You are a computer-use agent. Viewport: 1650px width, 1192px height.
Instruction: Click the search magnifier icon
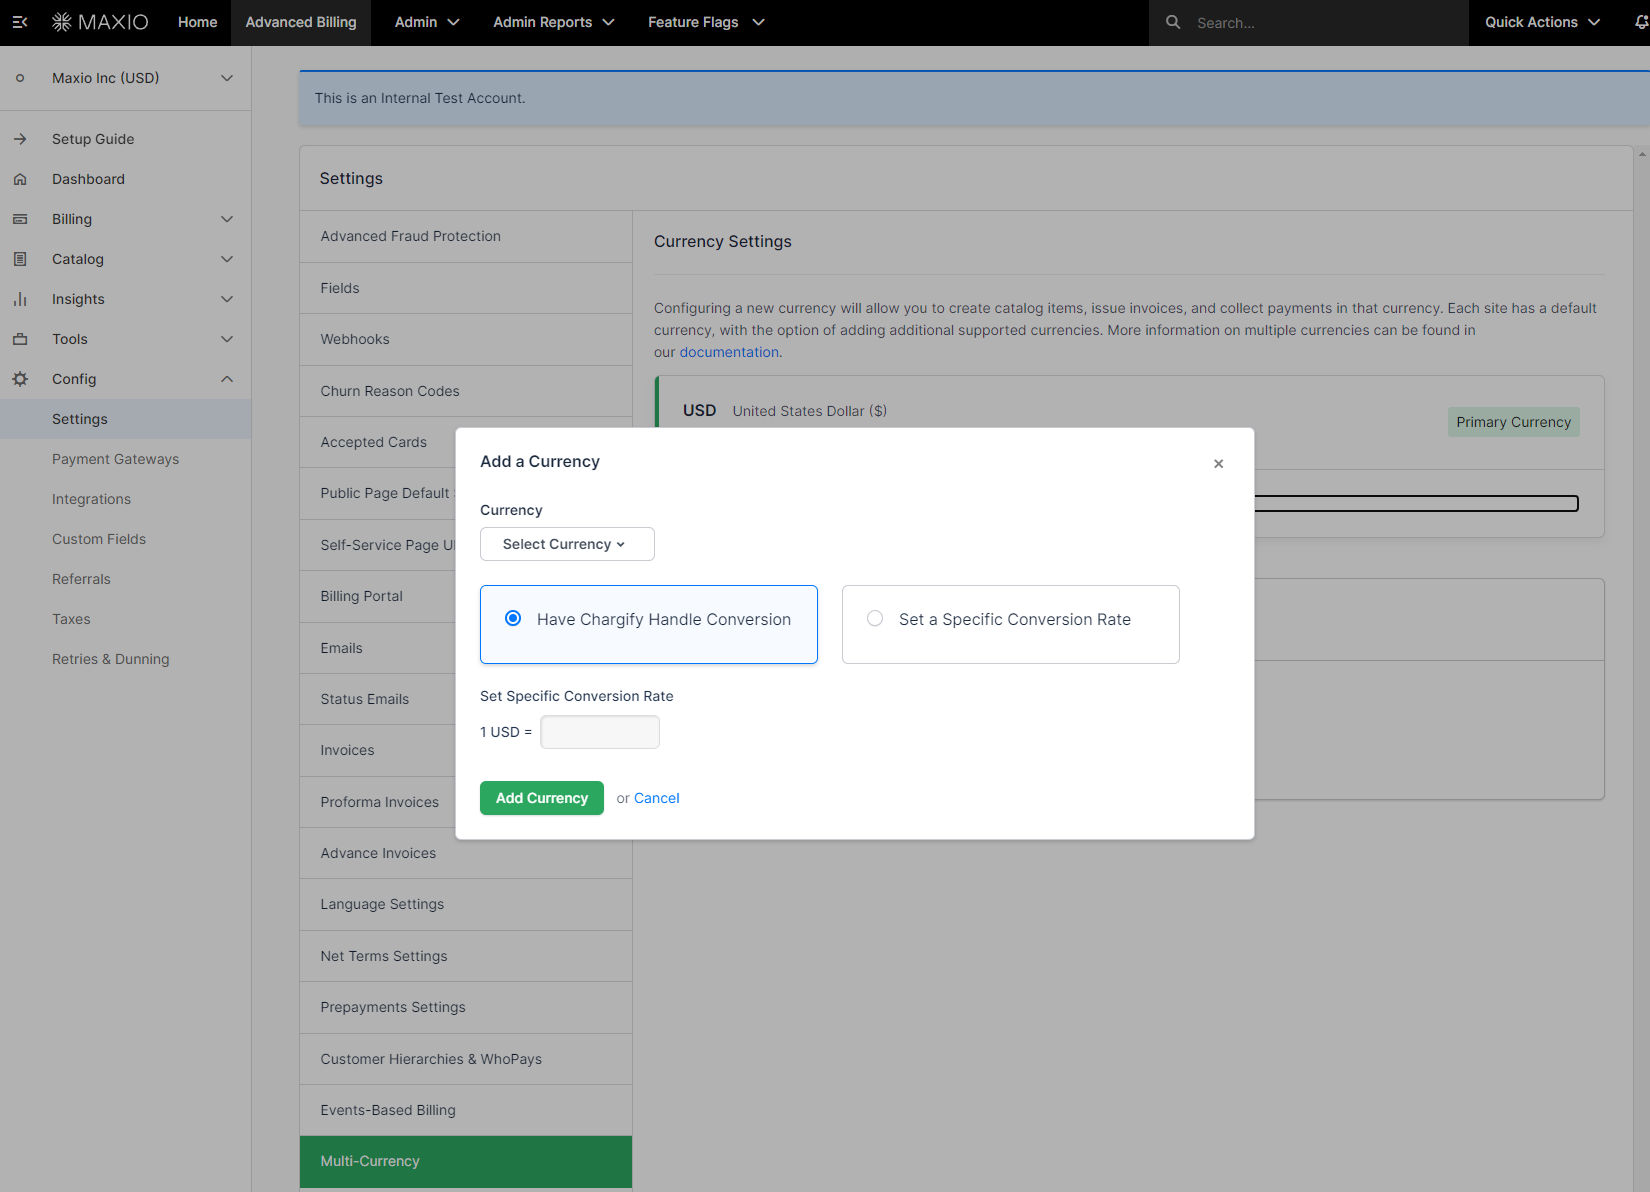coord(1173,22)
